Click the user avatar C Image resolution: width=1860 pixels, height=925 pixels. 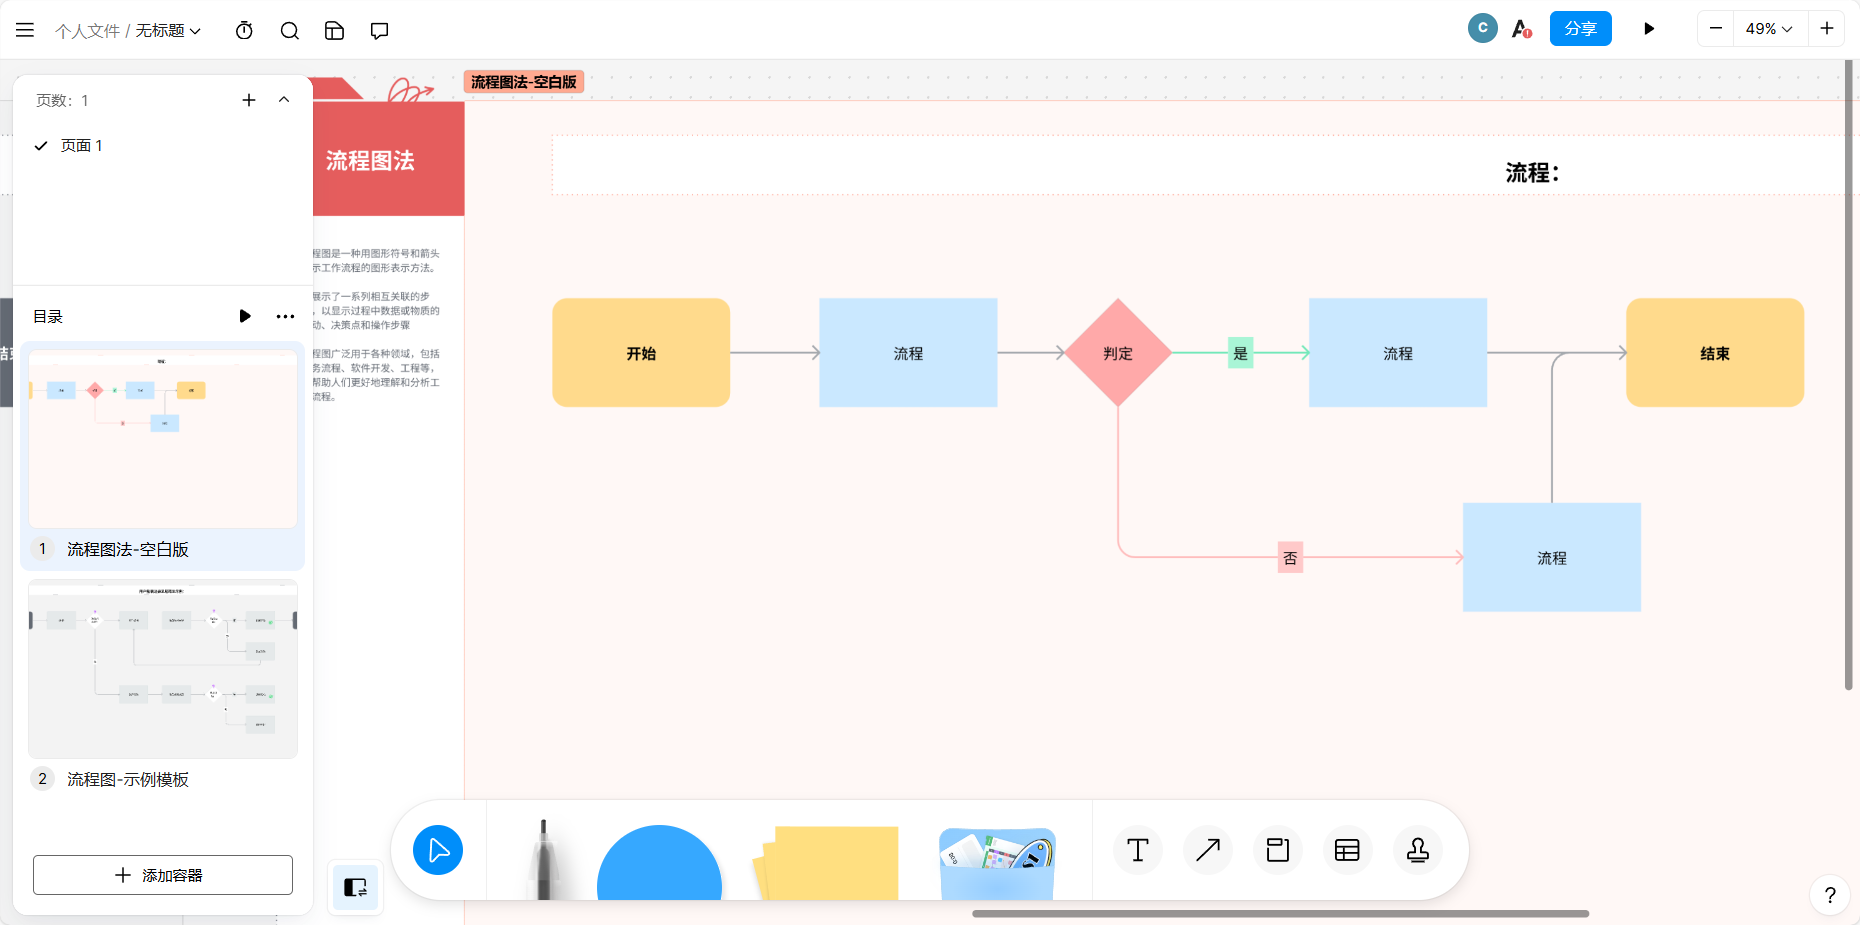click(1482, 28)
